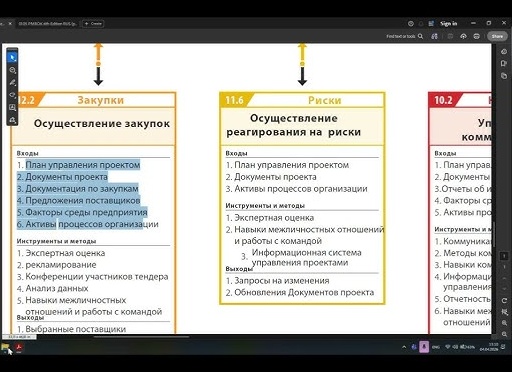Open the Copy/pages panel icon on right rail
The height and width of the screenshot is (372, 512).
point(504,76)
